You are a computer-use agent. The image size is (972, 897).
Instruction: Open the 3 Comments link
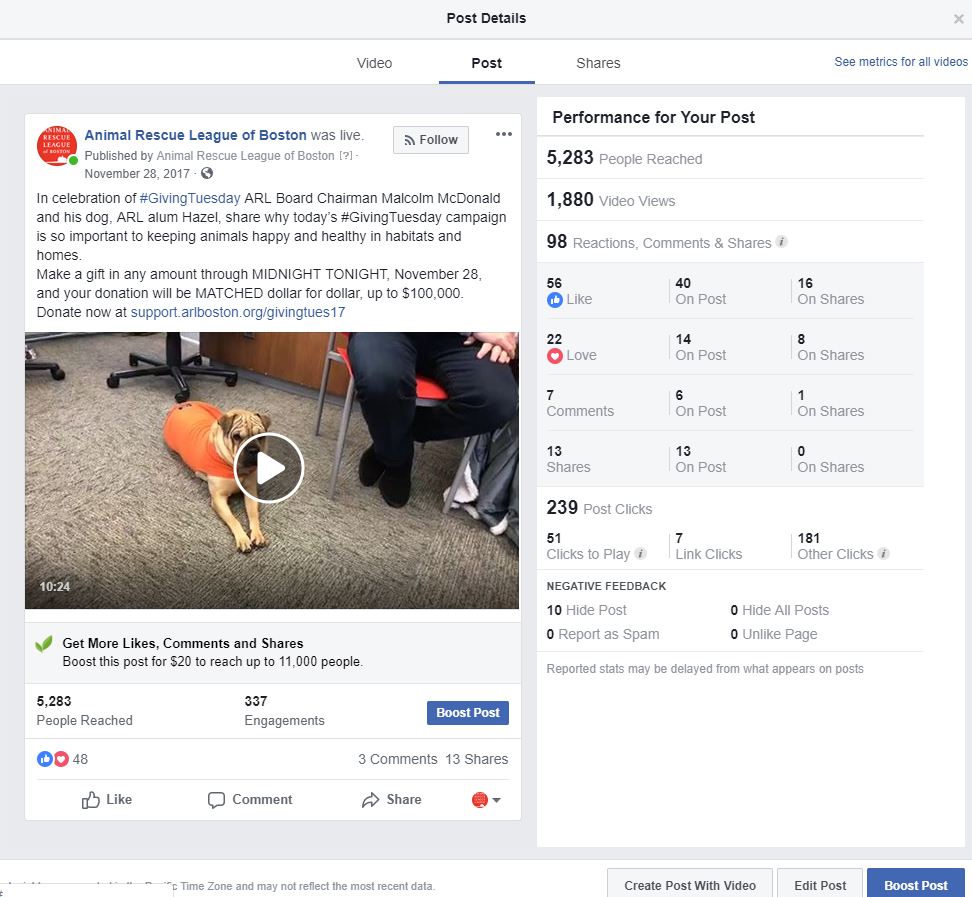[398, 759]
